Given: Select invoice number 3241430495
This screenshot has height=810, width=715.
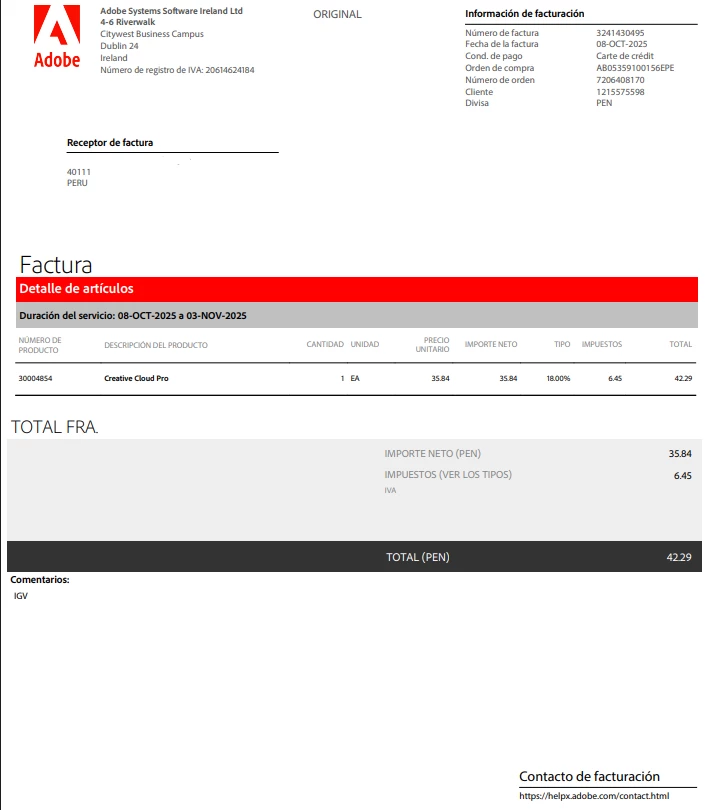Looking at the screenshot, I should point(620,33).
